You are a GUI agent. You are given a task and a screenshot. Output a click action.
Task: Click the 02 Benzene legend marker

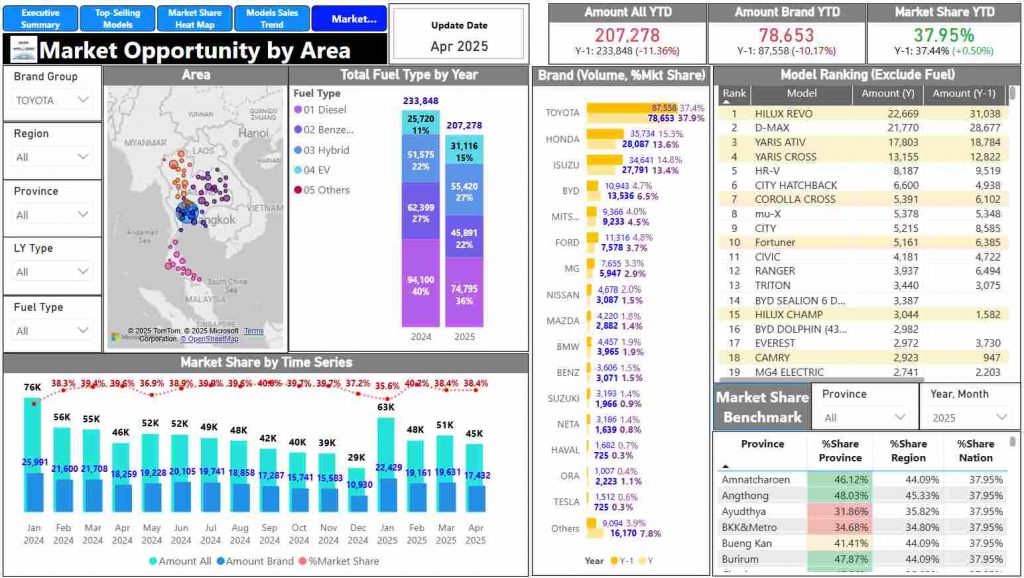(x=298, y=130)
